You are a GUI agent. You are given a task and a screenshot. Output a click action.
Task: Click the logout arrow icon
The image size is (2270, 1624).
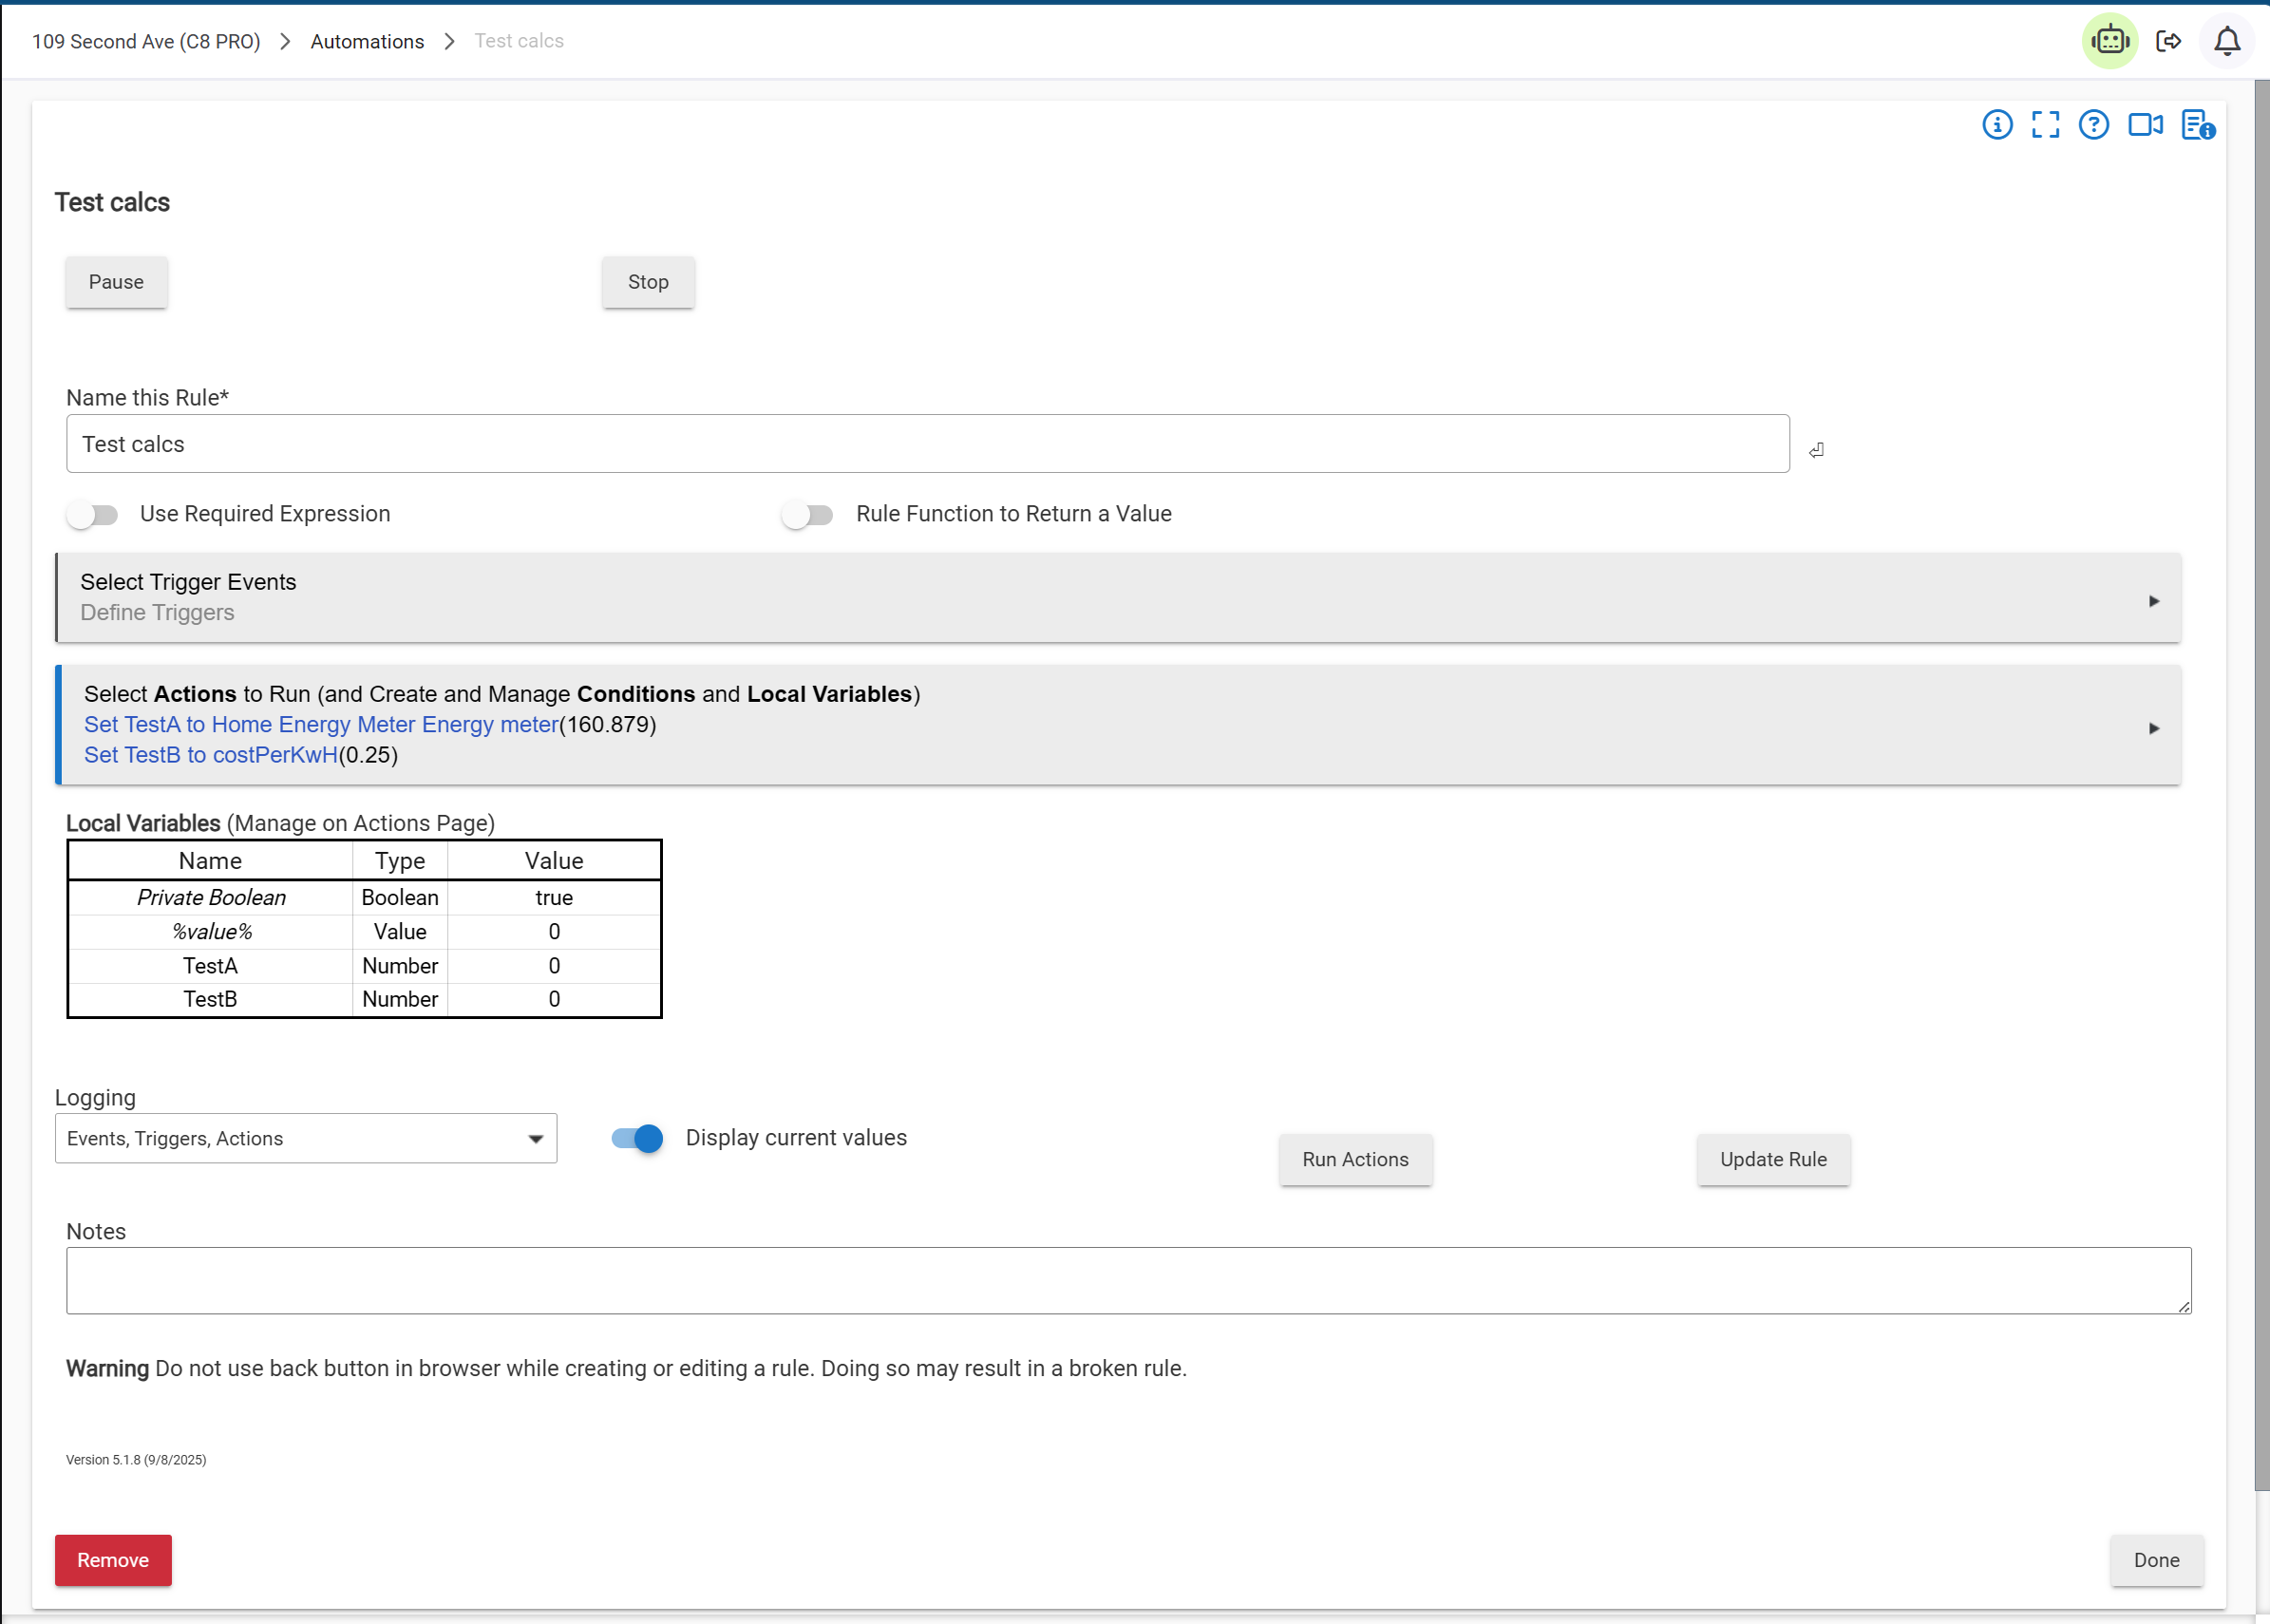(2168, 41)
